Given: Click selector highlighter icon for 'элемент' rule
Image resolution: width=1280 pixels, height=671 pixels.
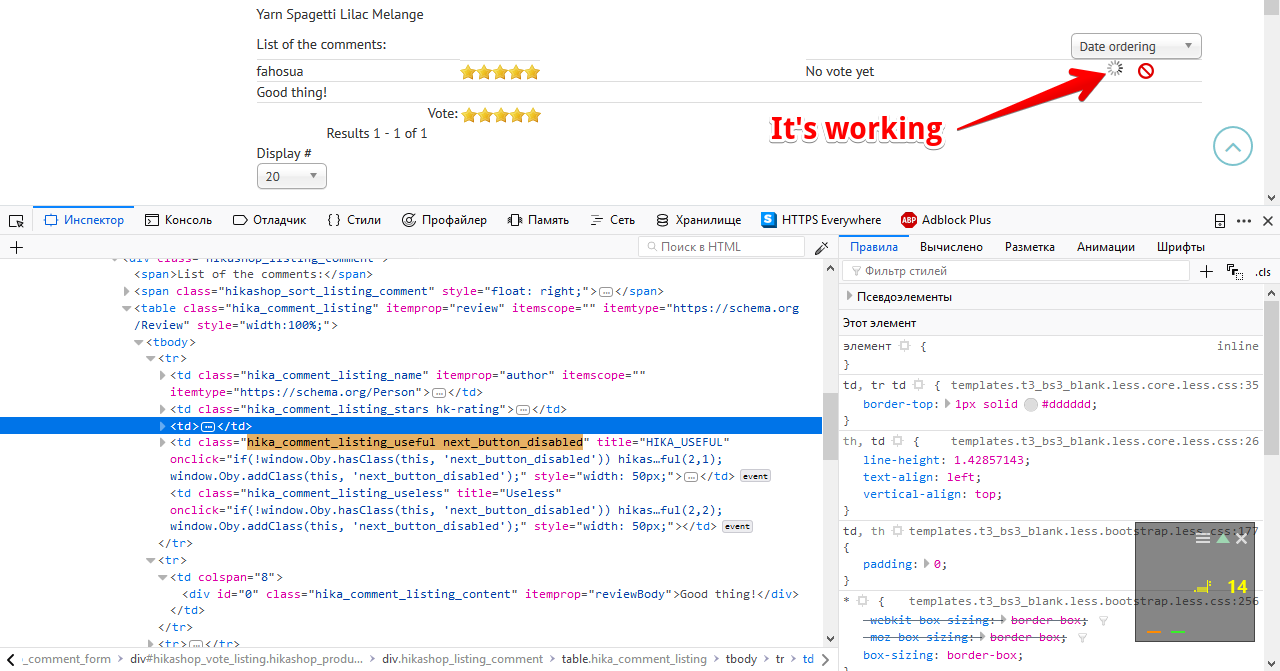Looking at the screenshot, I should [905, 346].
